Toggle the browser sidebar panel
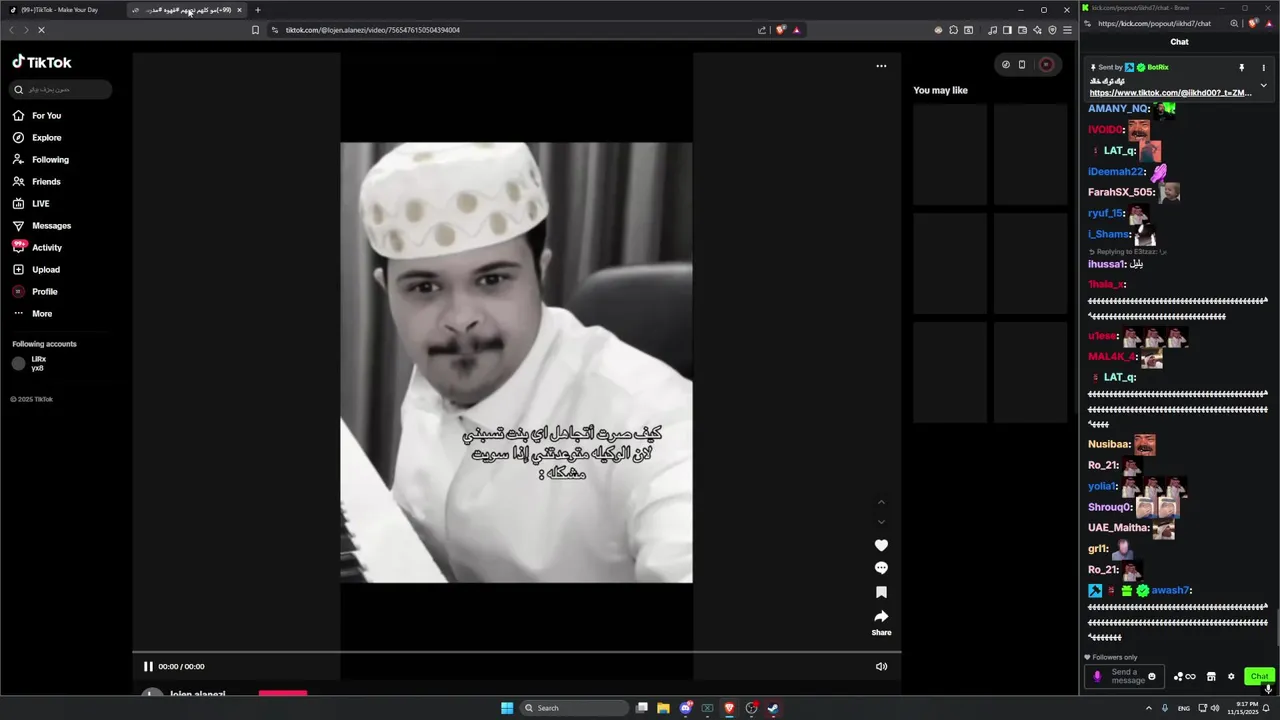The image size is (1280, 720). 1007,30
